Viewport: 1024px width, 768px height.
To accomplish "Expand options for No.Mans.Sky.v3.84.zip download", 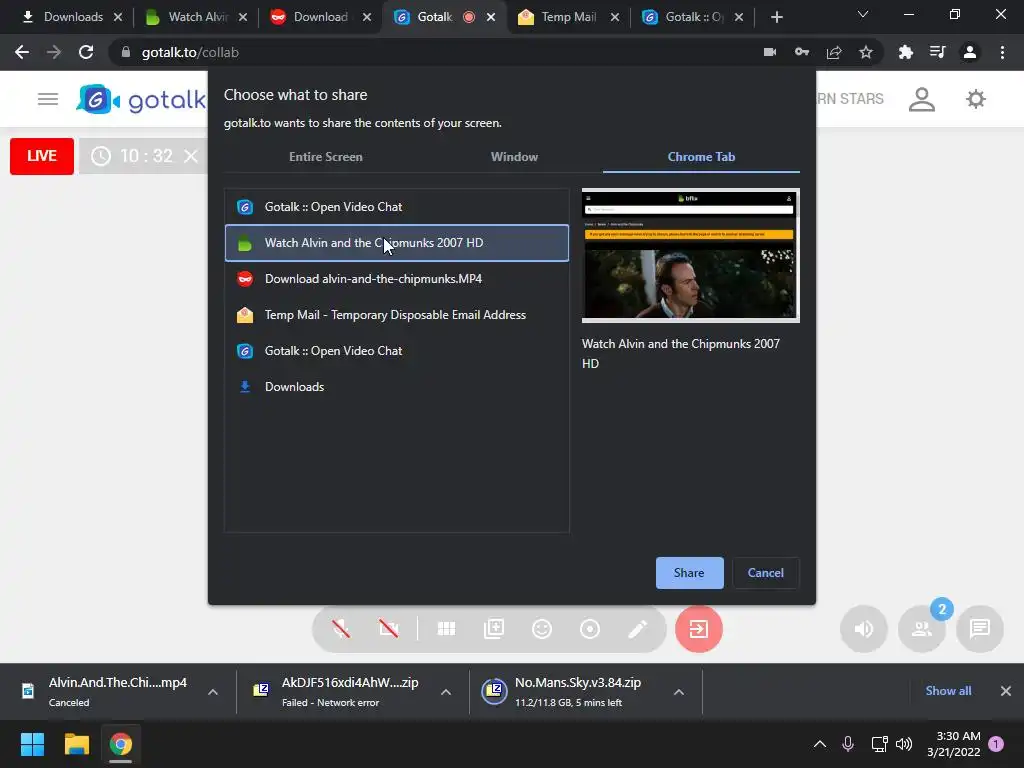I will tap(679, 692).
